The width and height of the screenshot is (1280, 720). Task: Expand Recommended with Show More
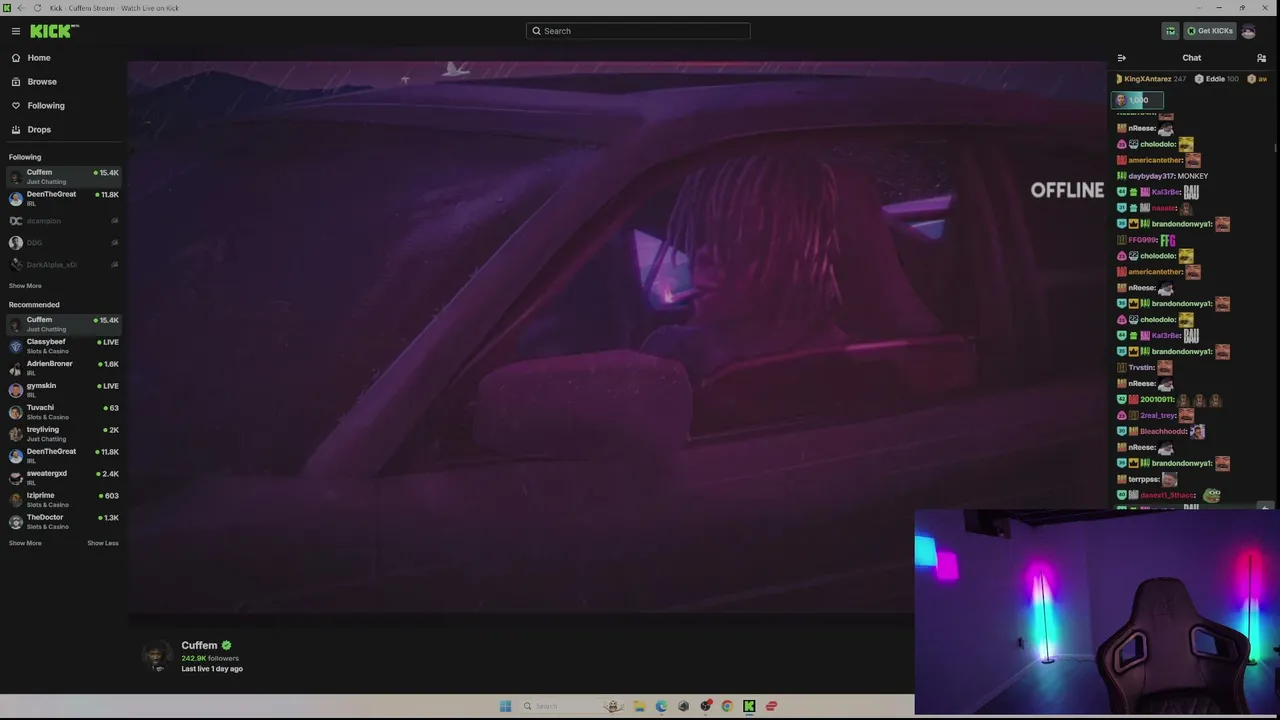(25, 543)
